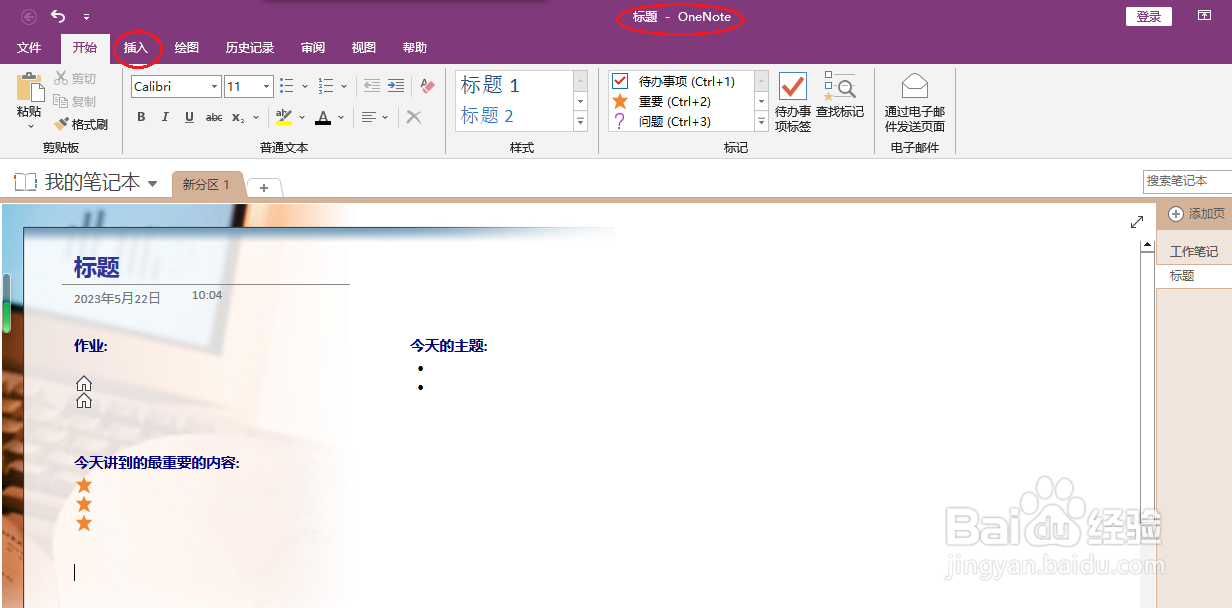Apply the highlight color yellow

(x=283, y=117)
